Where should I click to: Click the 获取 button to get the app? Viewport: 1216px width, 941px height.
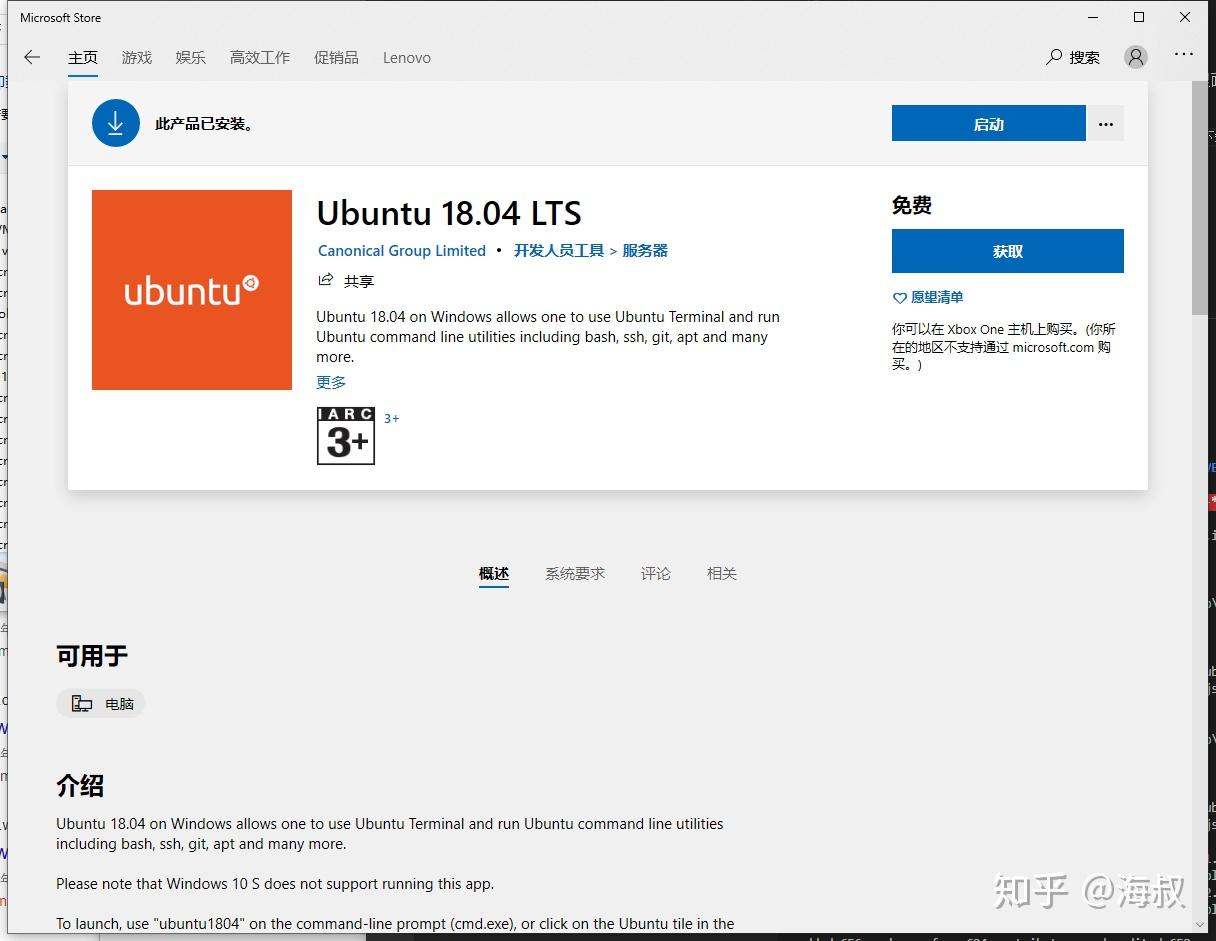(1007, 251)
